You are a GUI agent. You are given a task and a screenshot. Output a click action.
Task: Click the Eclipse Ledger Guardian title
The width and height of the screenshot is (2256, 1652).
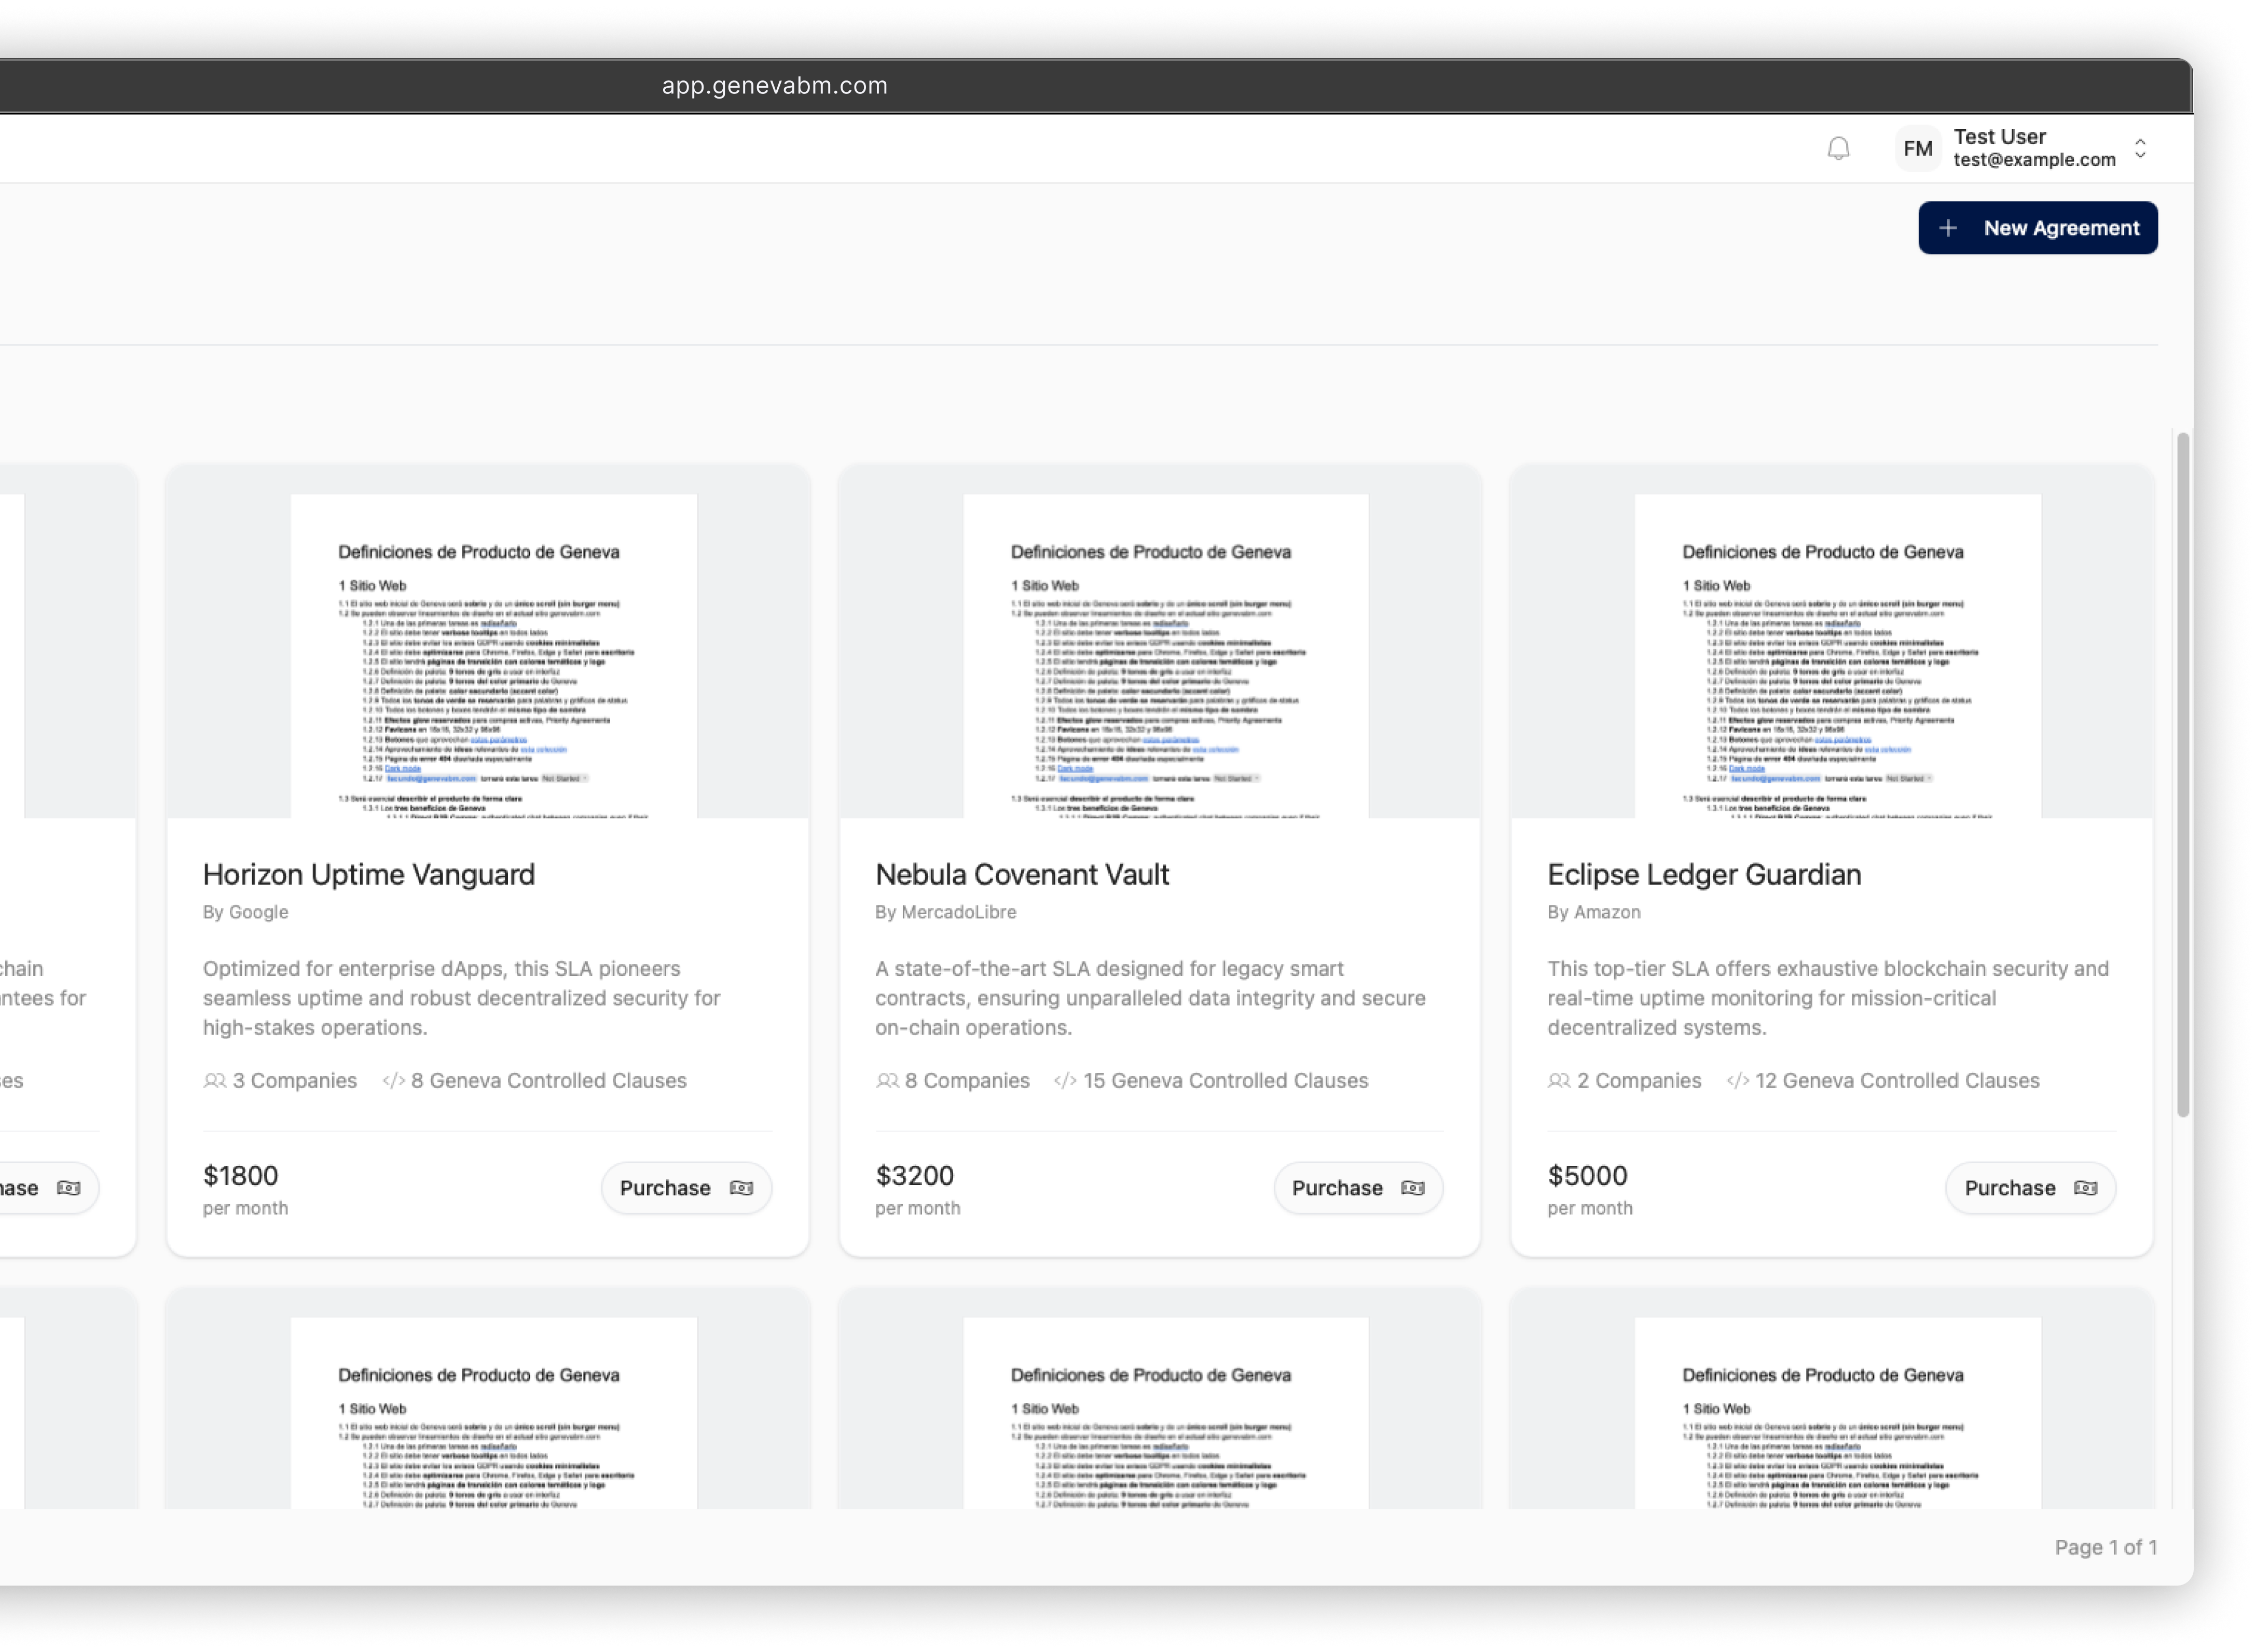[1704, 875]
